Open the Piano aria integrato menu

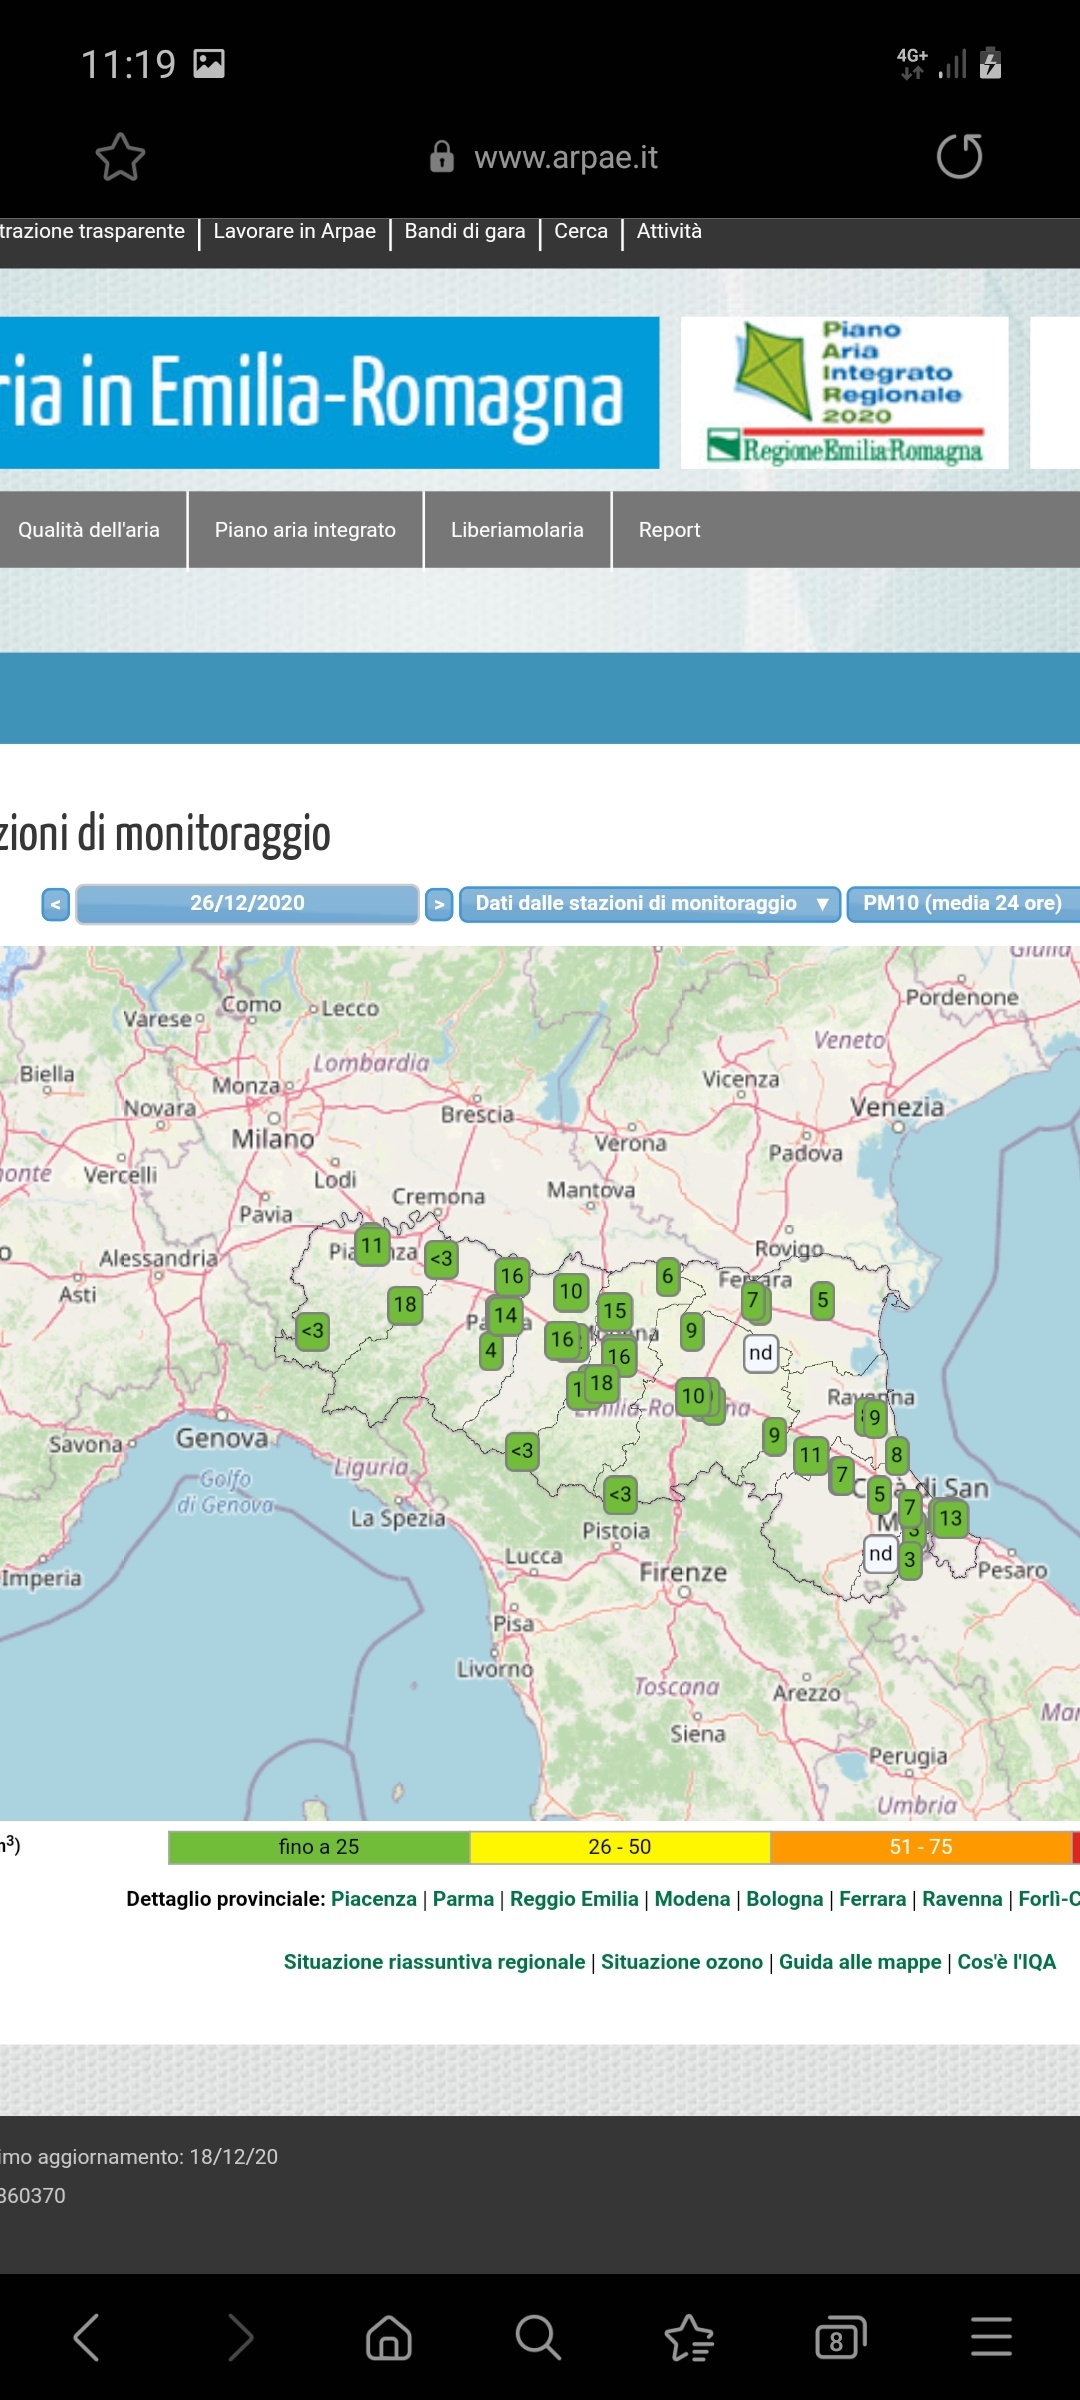click(x=305, y=530)
